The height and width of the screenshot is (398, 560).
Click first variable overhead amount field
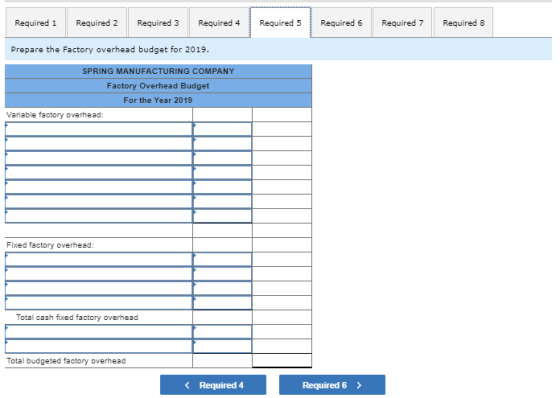tap(222, 129)
